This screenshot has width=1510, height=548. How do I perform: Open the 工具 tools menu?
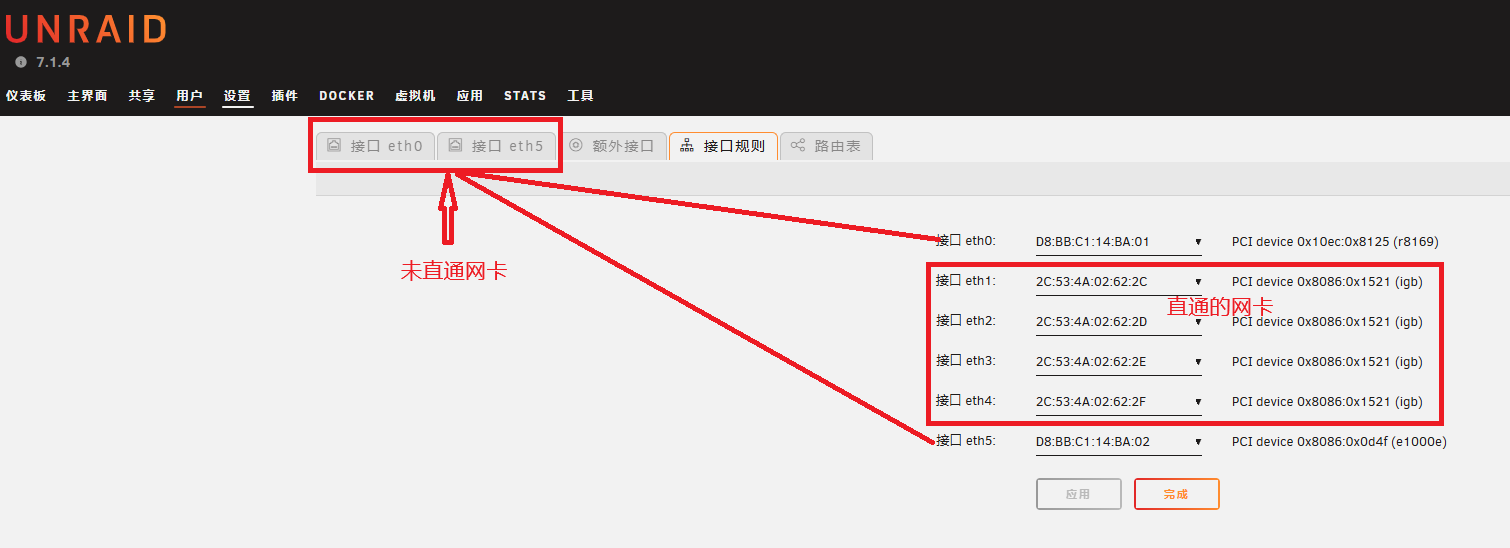point(580,96)
